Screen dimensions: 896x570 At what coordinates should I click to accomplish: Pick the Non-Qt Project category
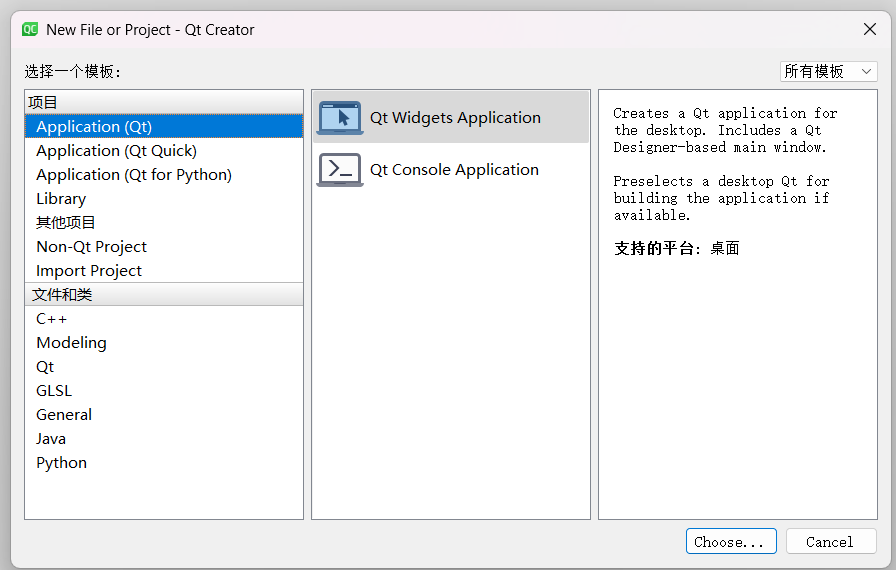tap(164, 246)
